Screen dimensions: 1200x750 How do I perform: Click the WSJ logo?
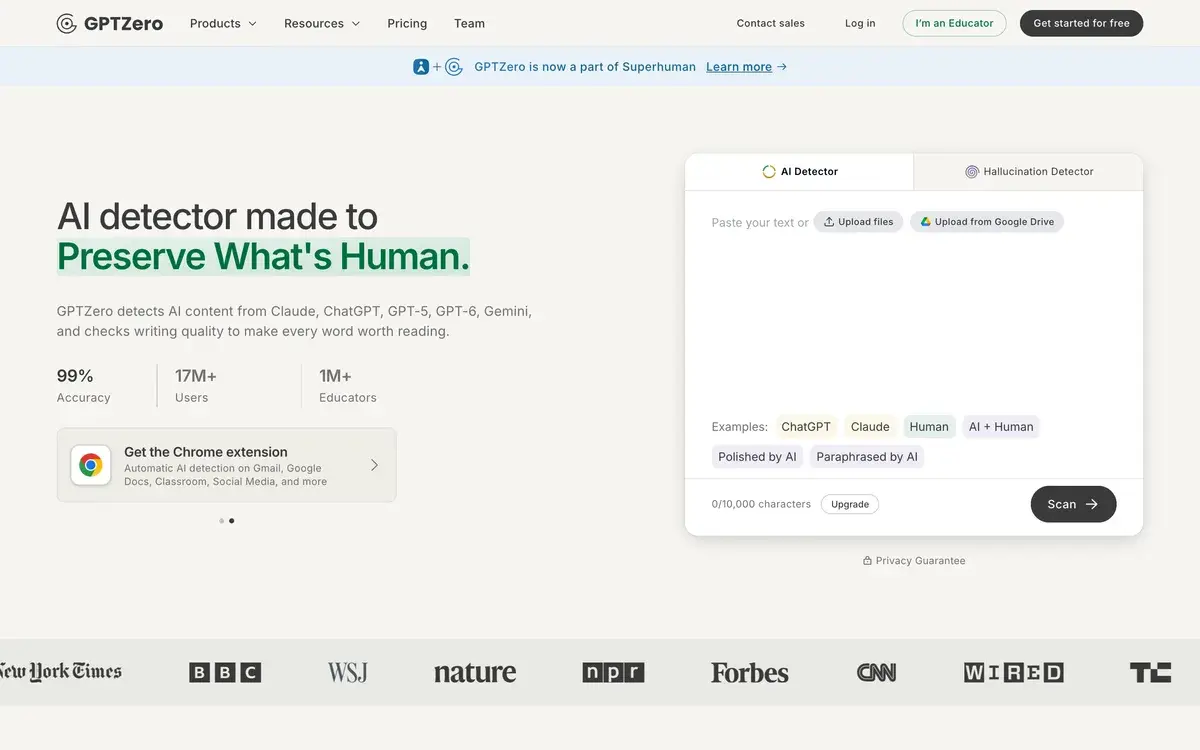(347, 673)
